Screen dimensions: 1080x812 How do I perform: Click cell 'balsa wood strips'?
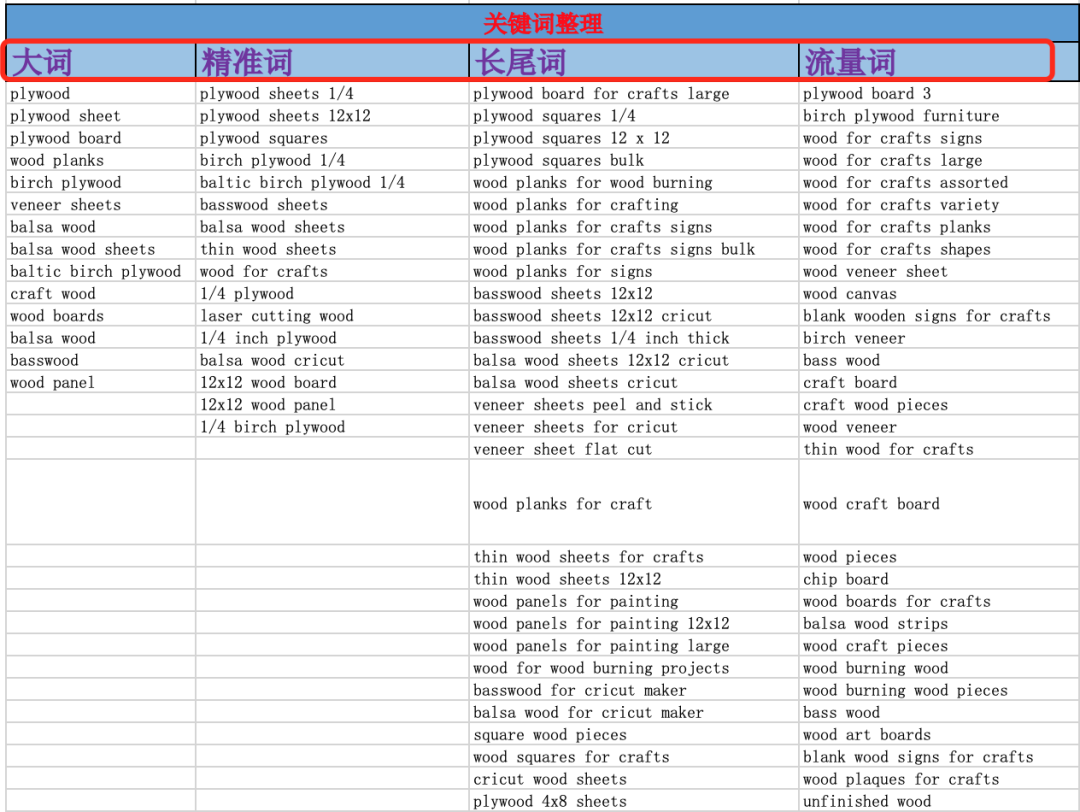pos(939,623)
